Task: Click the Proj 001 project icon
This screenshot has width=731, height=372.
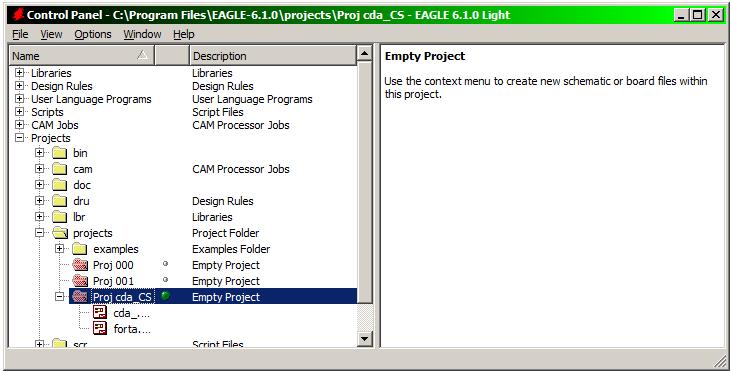Action: tap(80, 281)
